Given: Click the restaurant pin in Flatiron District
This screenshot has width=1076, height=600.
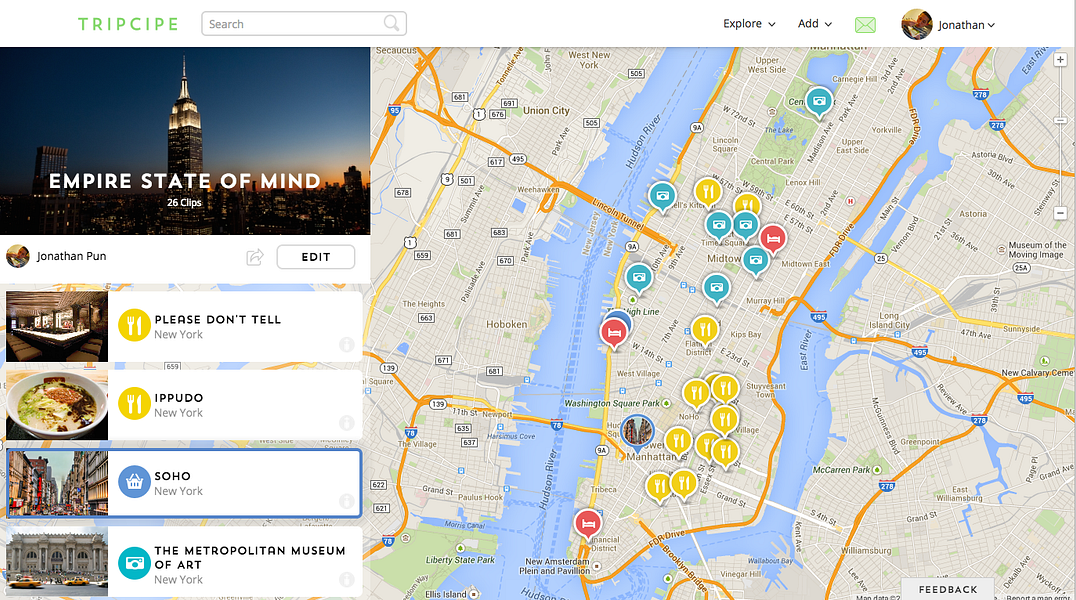Looking at the screenshot, I should point(705,330).
